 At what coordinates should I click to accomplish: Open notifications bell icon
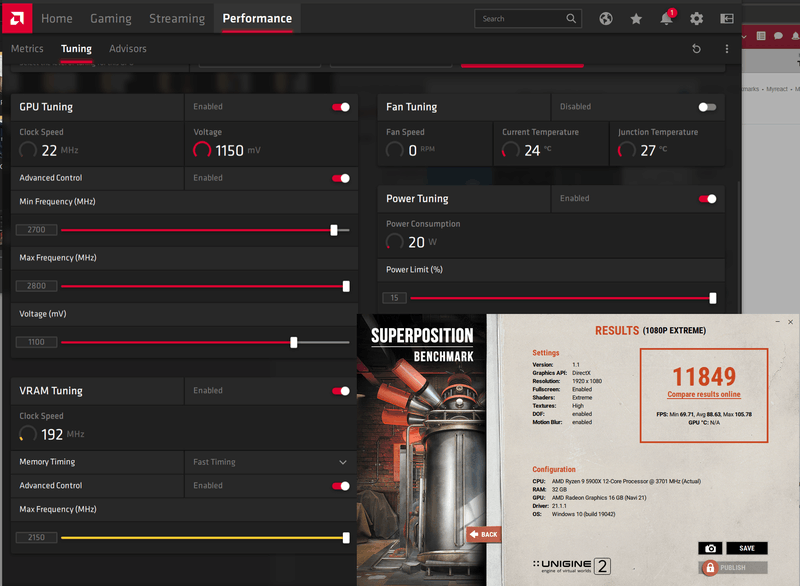pos(666,18)
